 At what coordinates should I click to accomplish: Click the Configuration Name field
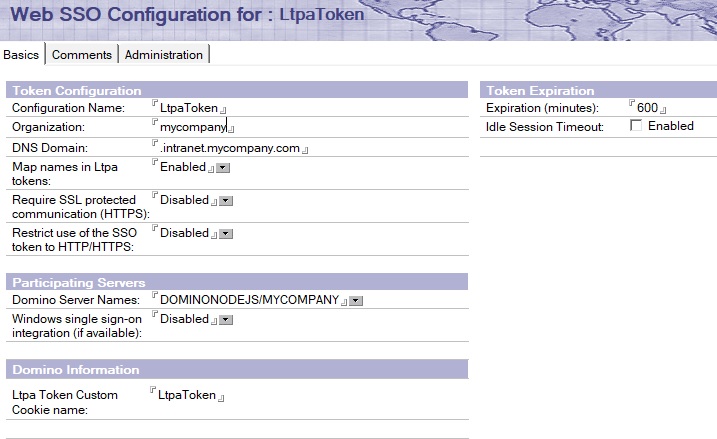[188, 108]
